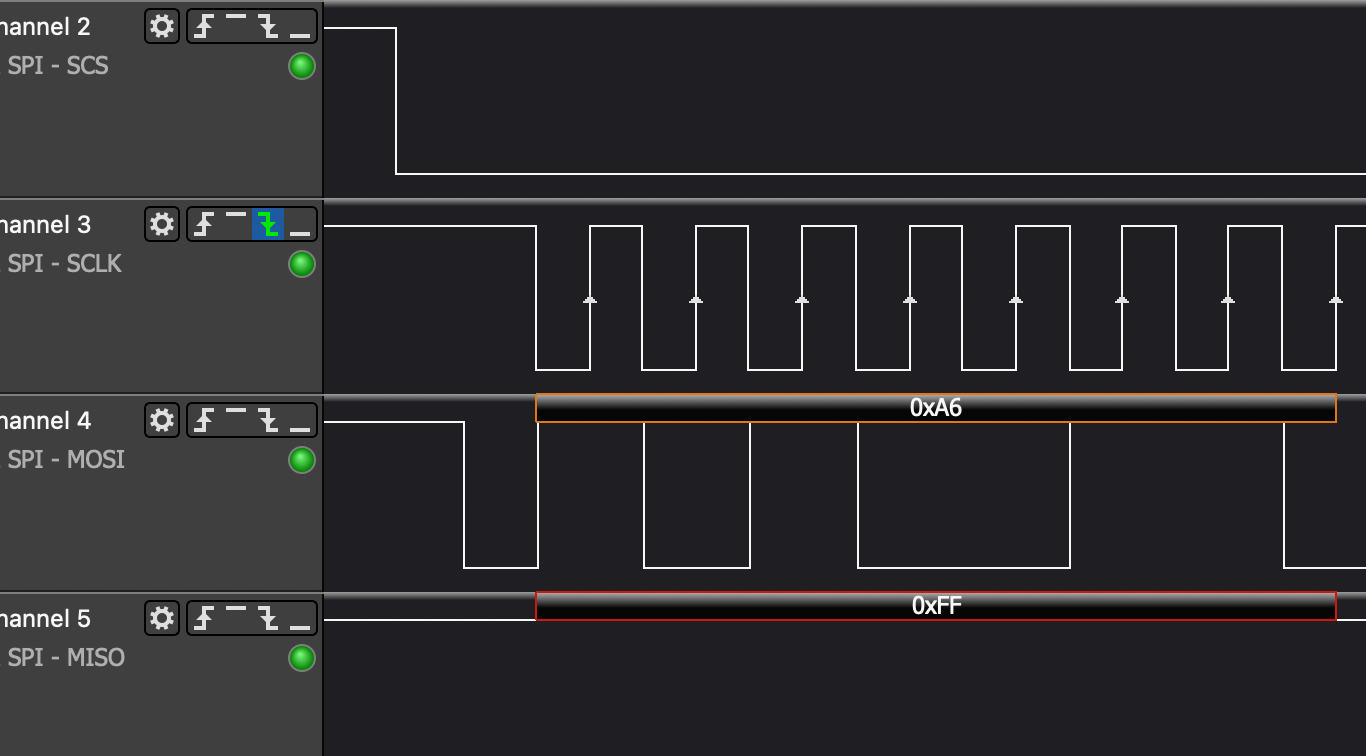Select the 0xFF data byte on MISO
1366x756 pixels.
(935, 606)
